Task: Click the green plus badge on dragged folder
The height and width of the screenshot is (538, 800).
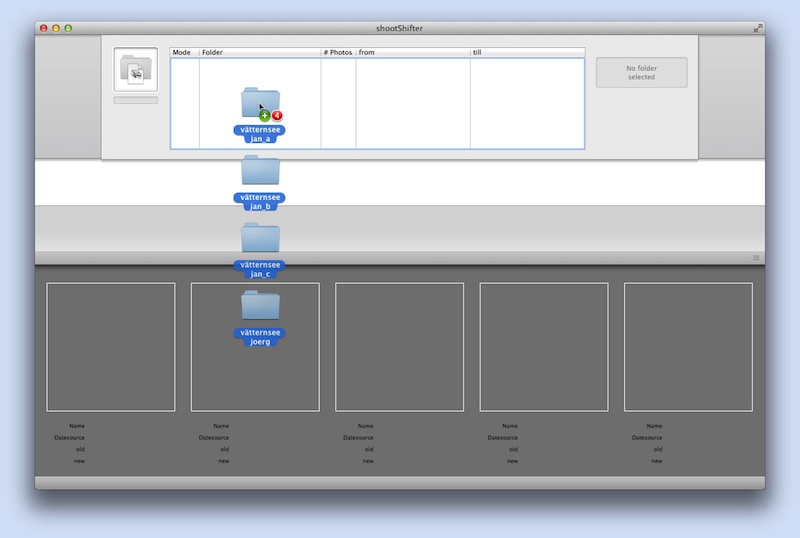Action: tap(264, 116)
